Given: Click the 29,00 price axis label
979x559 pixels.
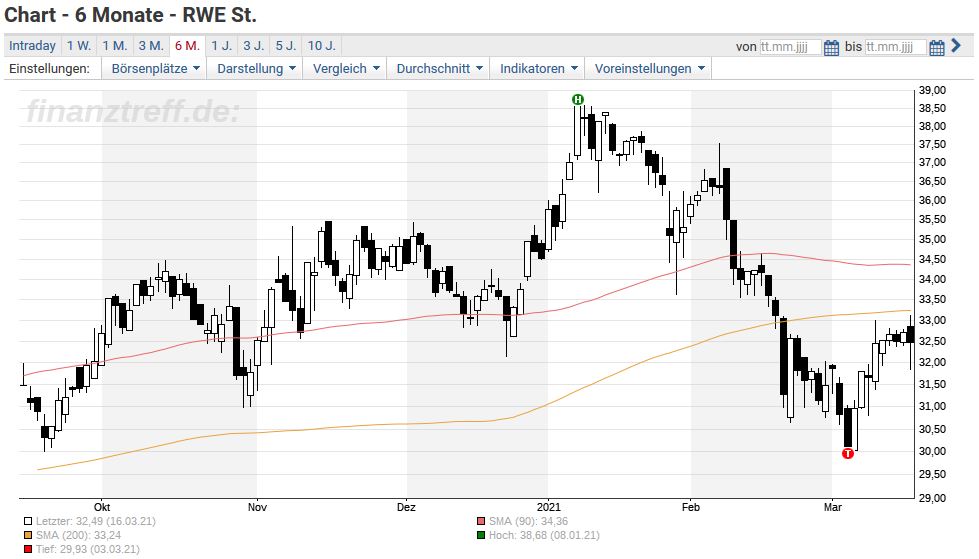Looking at the screenshot, I should click(933, 498).
